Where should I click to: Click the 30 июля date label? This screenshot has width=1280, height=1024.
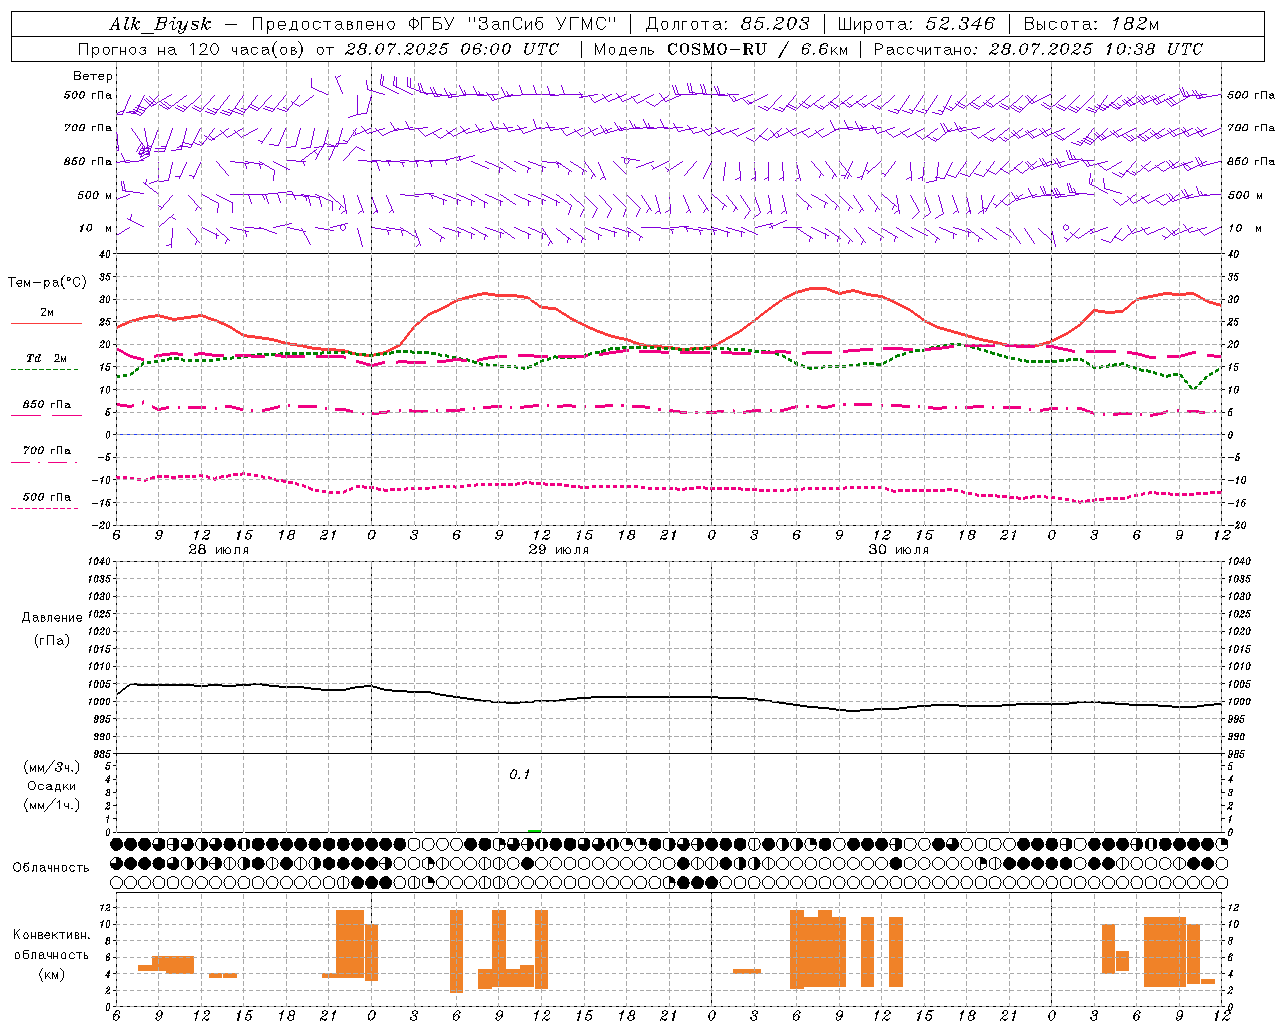pos(899,550)
